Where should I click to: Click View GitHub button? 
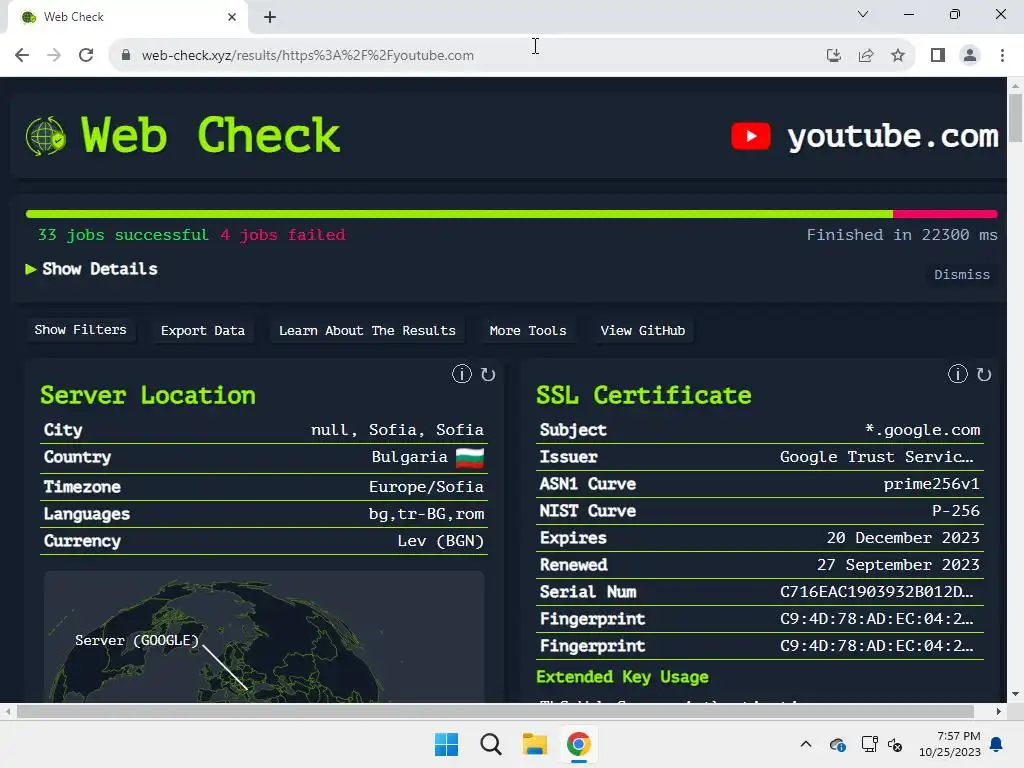643,330
